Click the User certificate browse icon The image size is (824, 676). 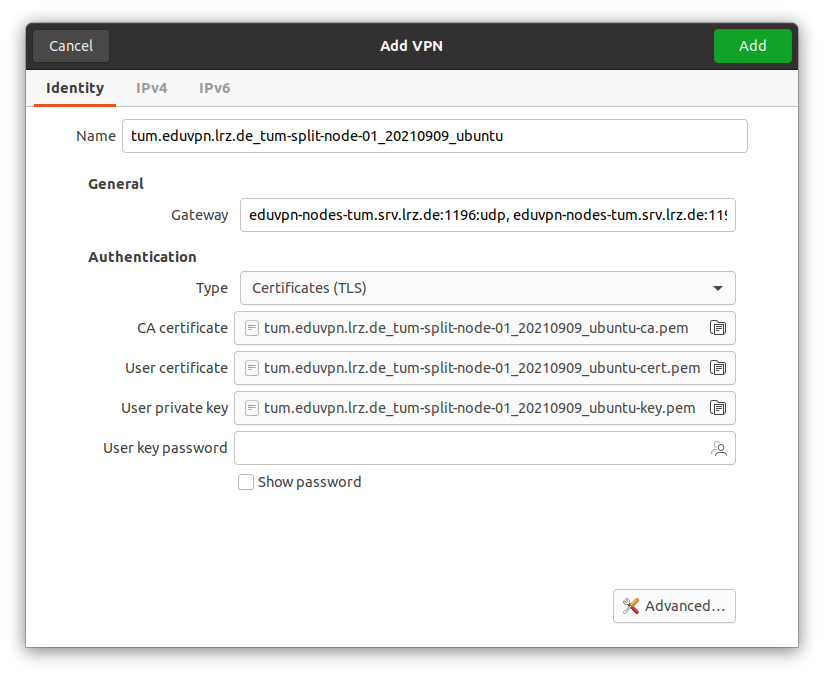[717, 368]
